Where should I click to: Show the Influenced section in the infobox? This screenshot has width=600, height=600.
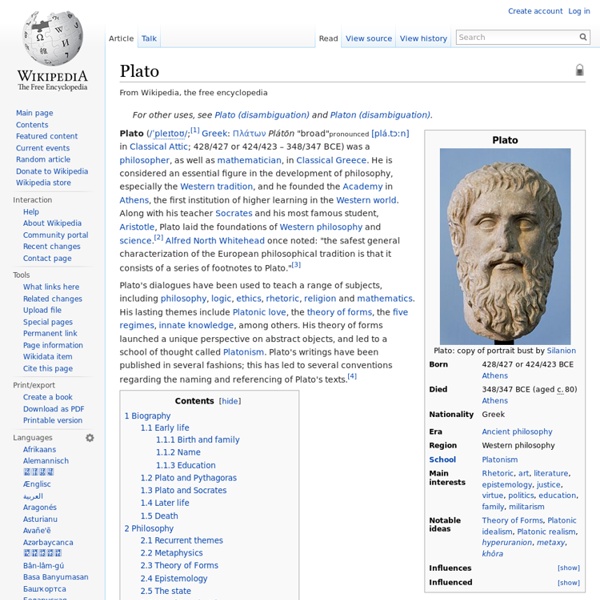569,582
